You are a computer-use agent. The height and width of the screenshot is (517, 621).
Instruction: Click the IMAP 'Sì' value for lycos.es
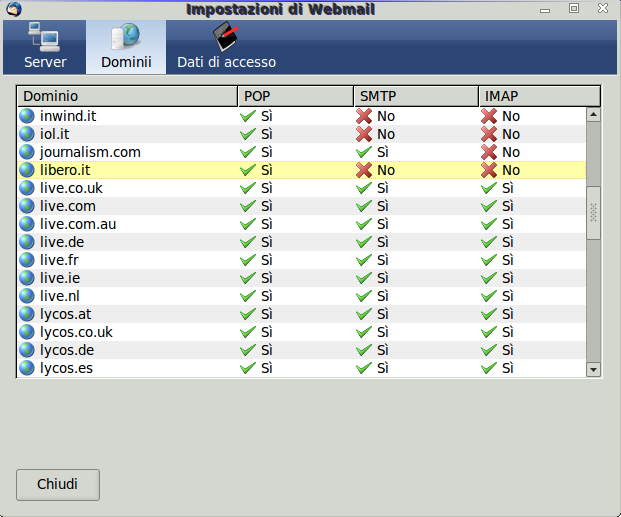click(x=508, y=368)
